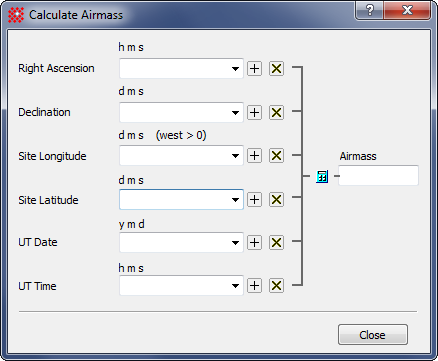Clear the Right Ascension entry with the X icon
The image size is (438, 361).
click(276, 69)
